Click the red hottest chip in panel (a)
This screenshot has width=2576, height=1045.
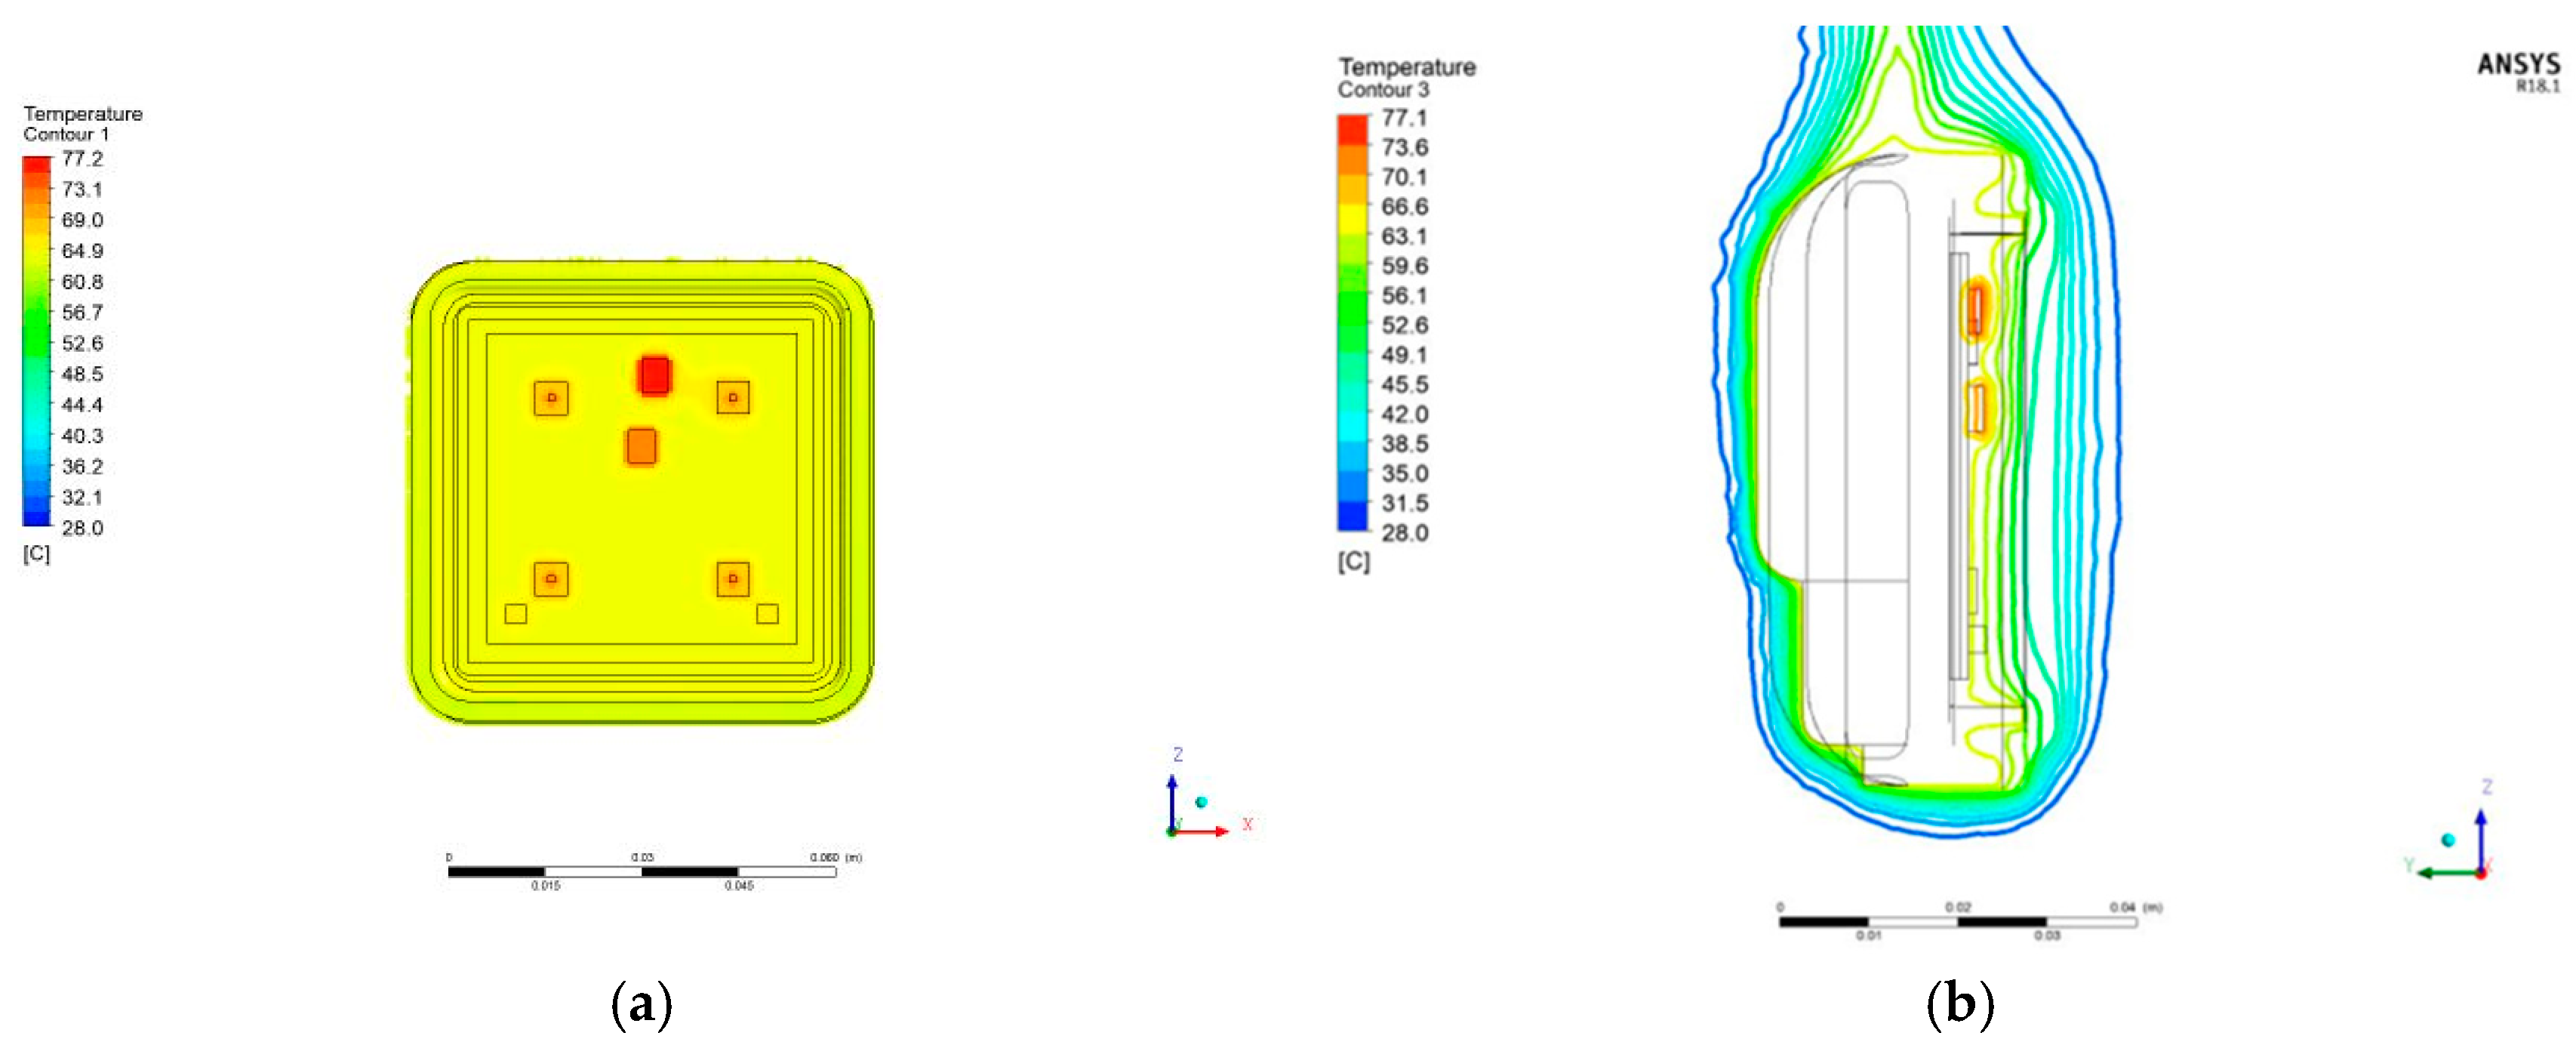click(654, 376)
